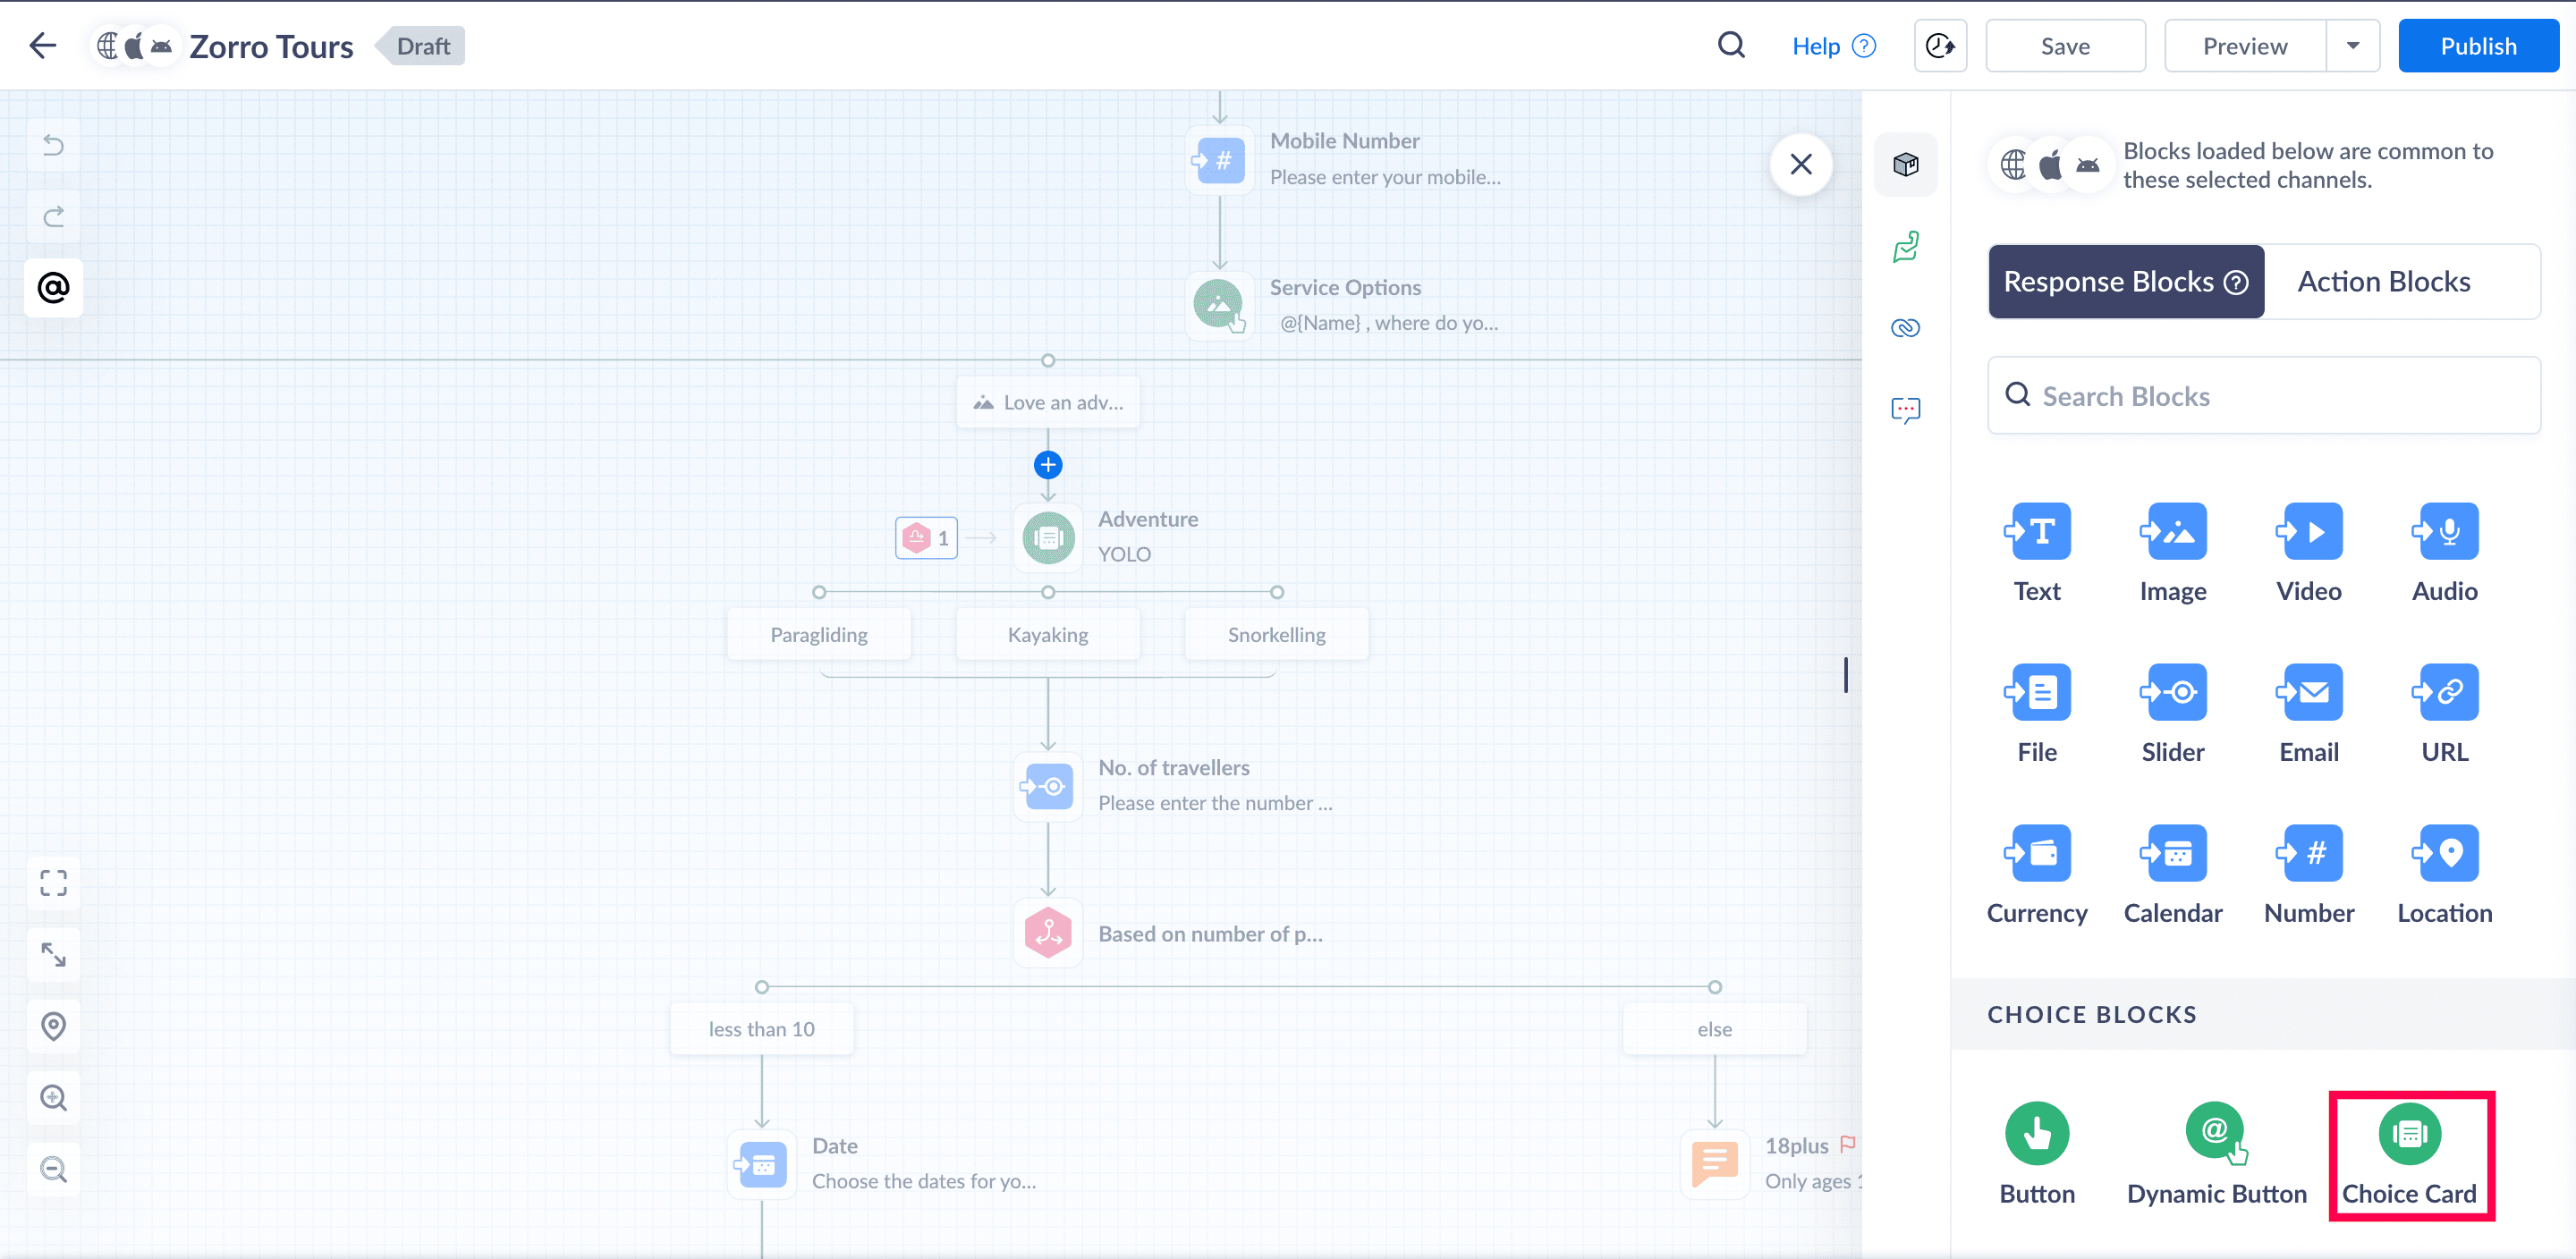Click the zoom in magnifier icon
The width and height of the screenshot is (2576, 1259).
point(53,1098)
